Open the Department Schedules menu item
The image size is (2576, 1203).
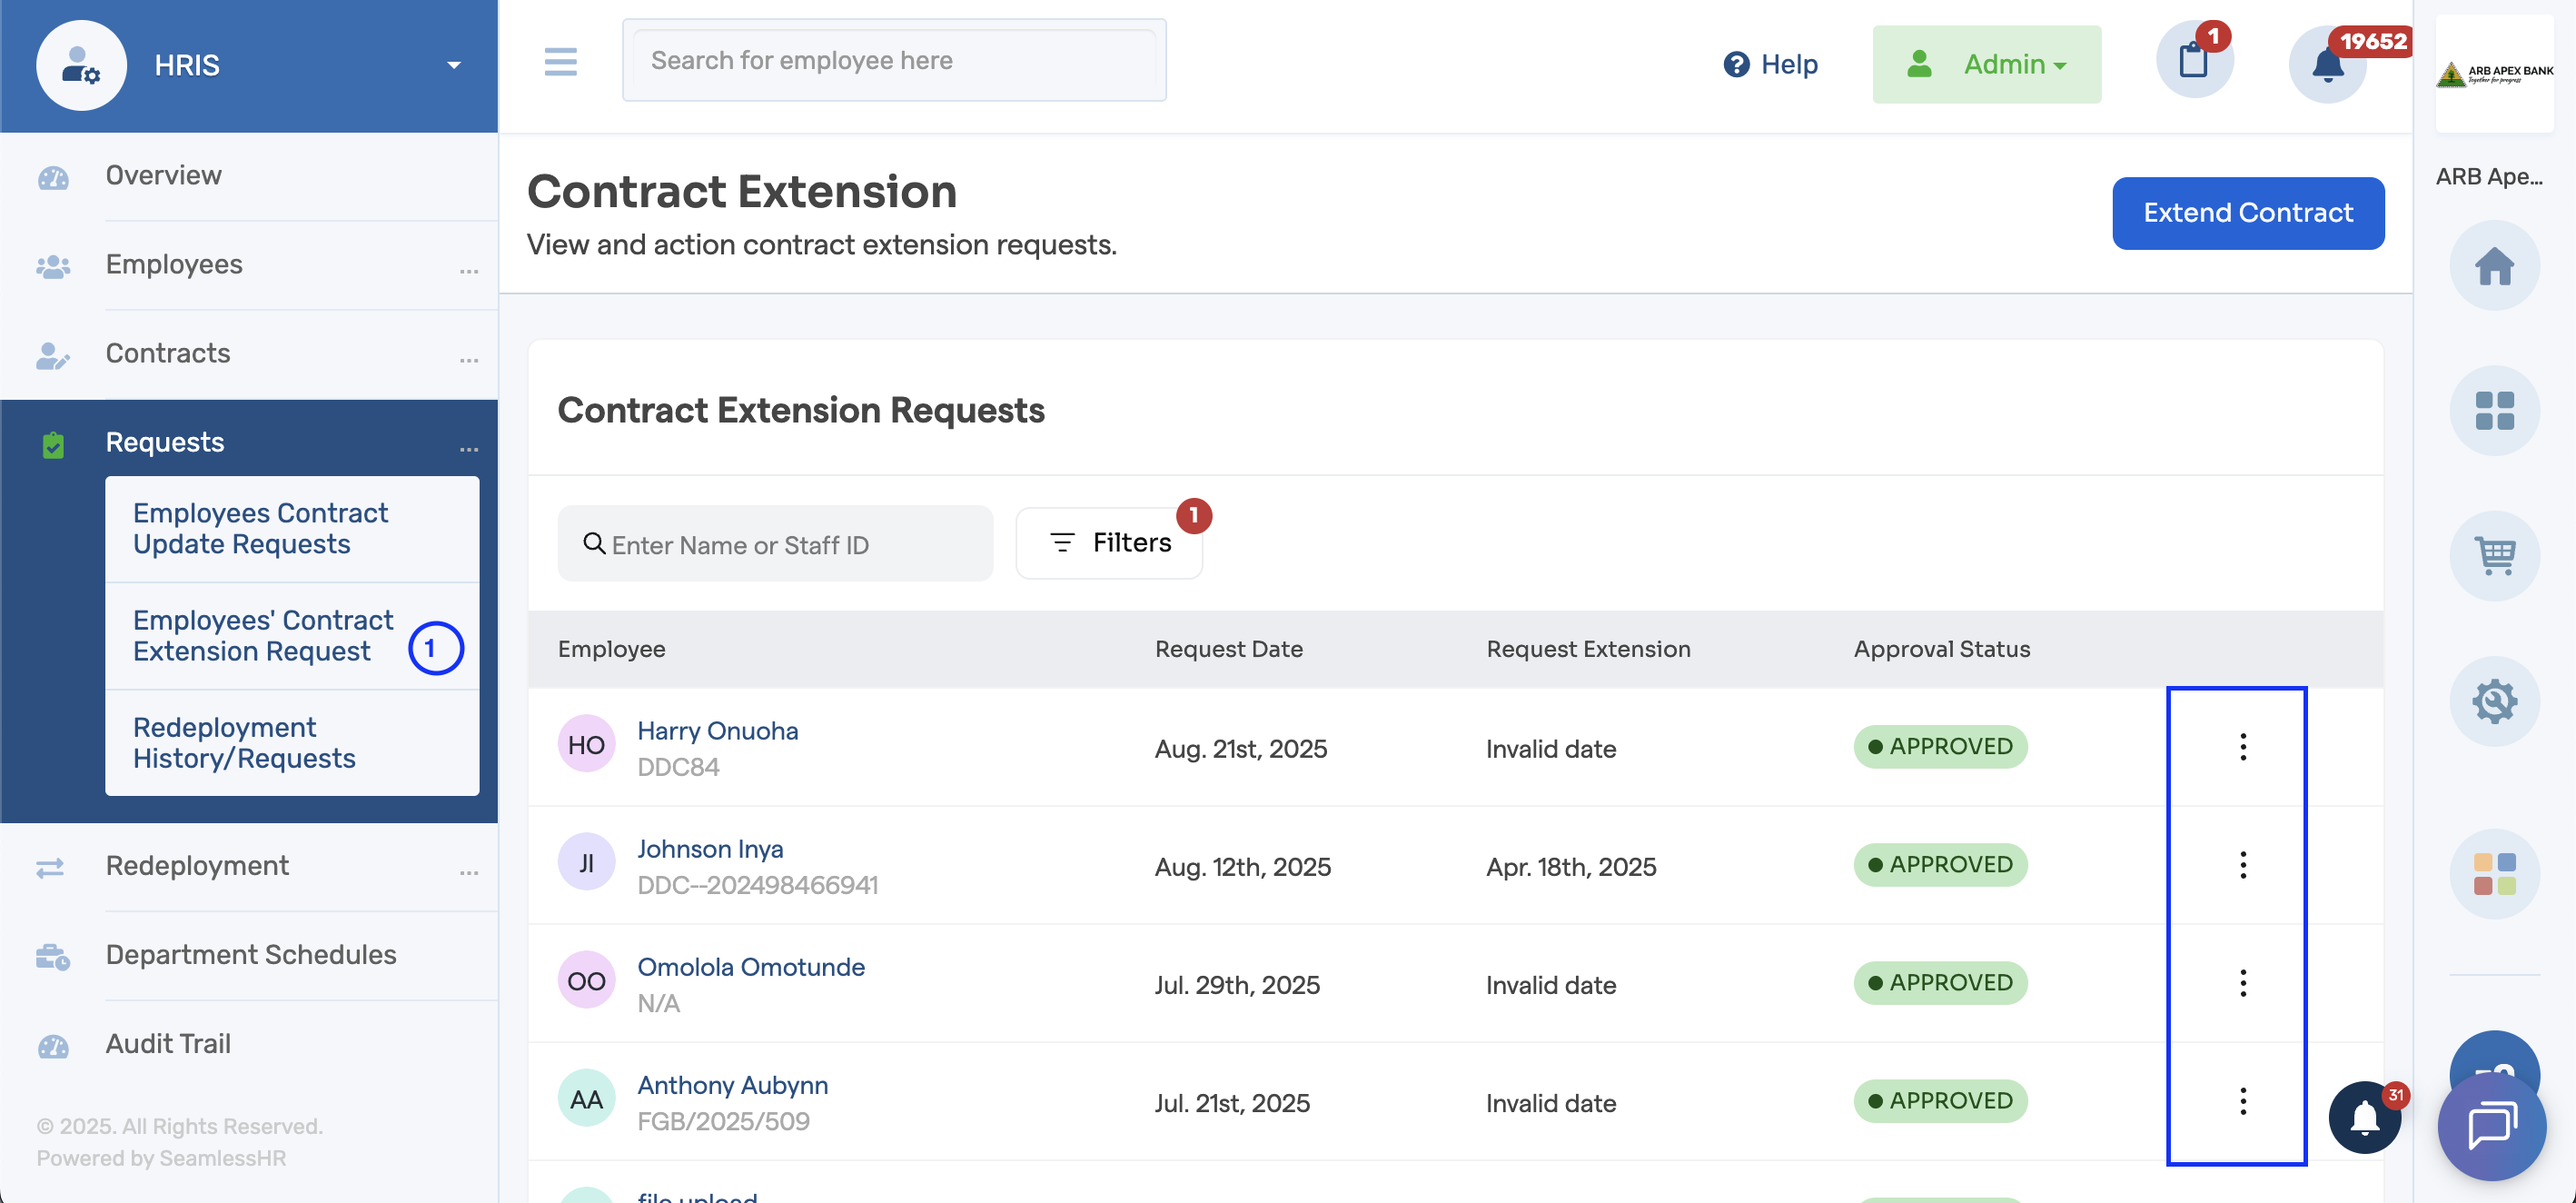251,954
